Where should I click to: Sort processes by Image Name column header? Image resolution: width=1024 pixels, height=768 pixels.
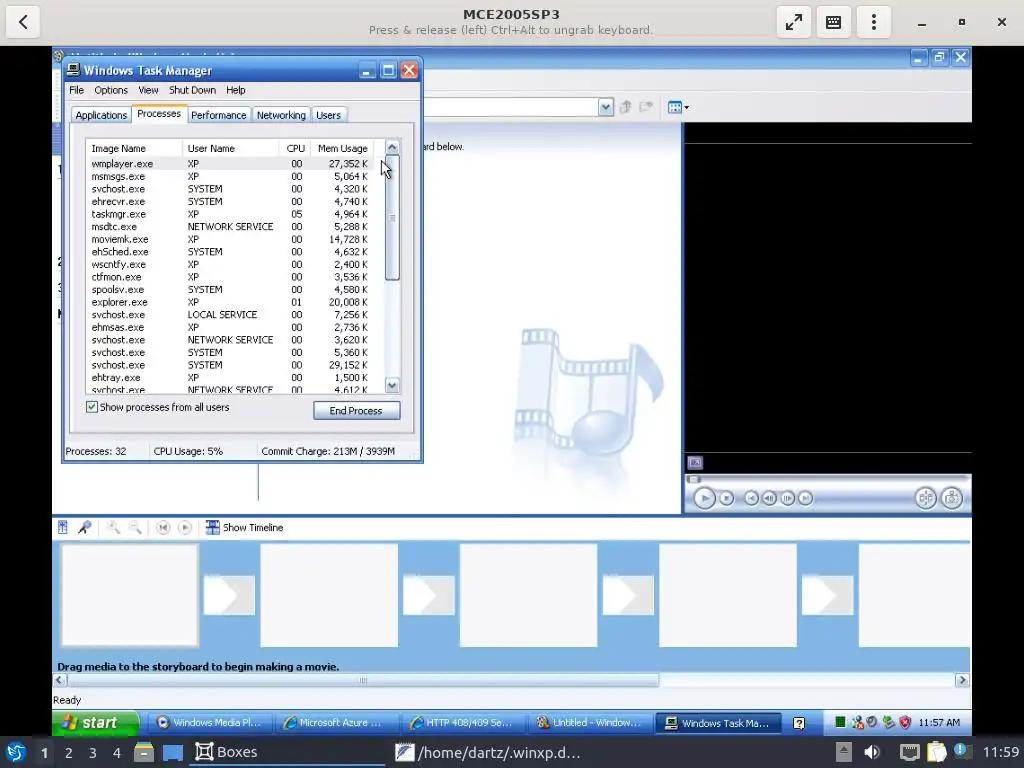coord(134,148)
